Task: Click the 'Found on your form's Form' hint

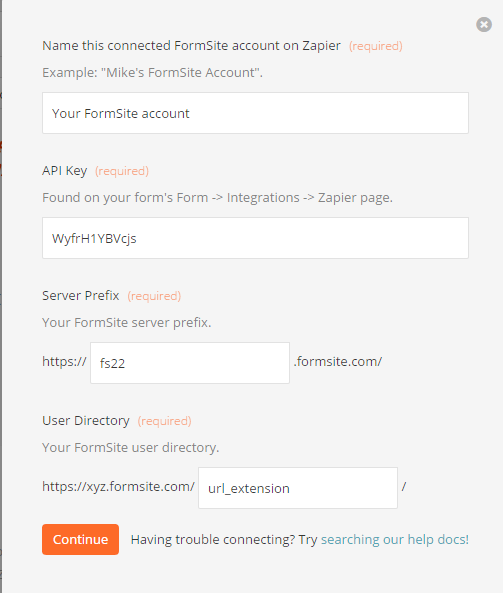Action: (x=217, y=197)
